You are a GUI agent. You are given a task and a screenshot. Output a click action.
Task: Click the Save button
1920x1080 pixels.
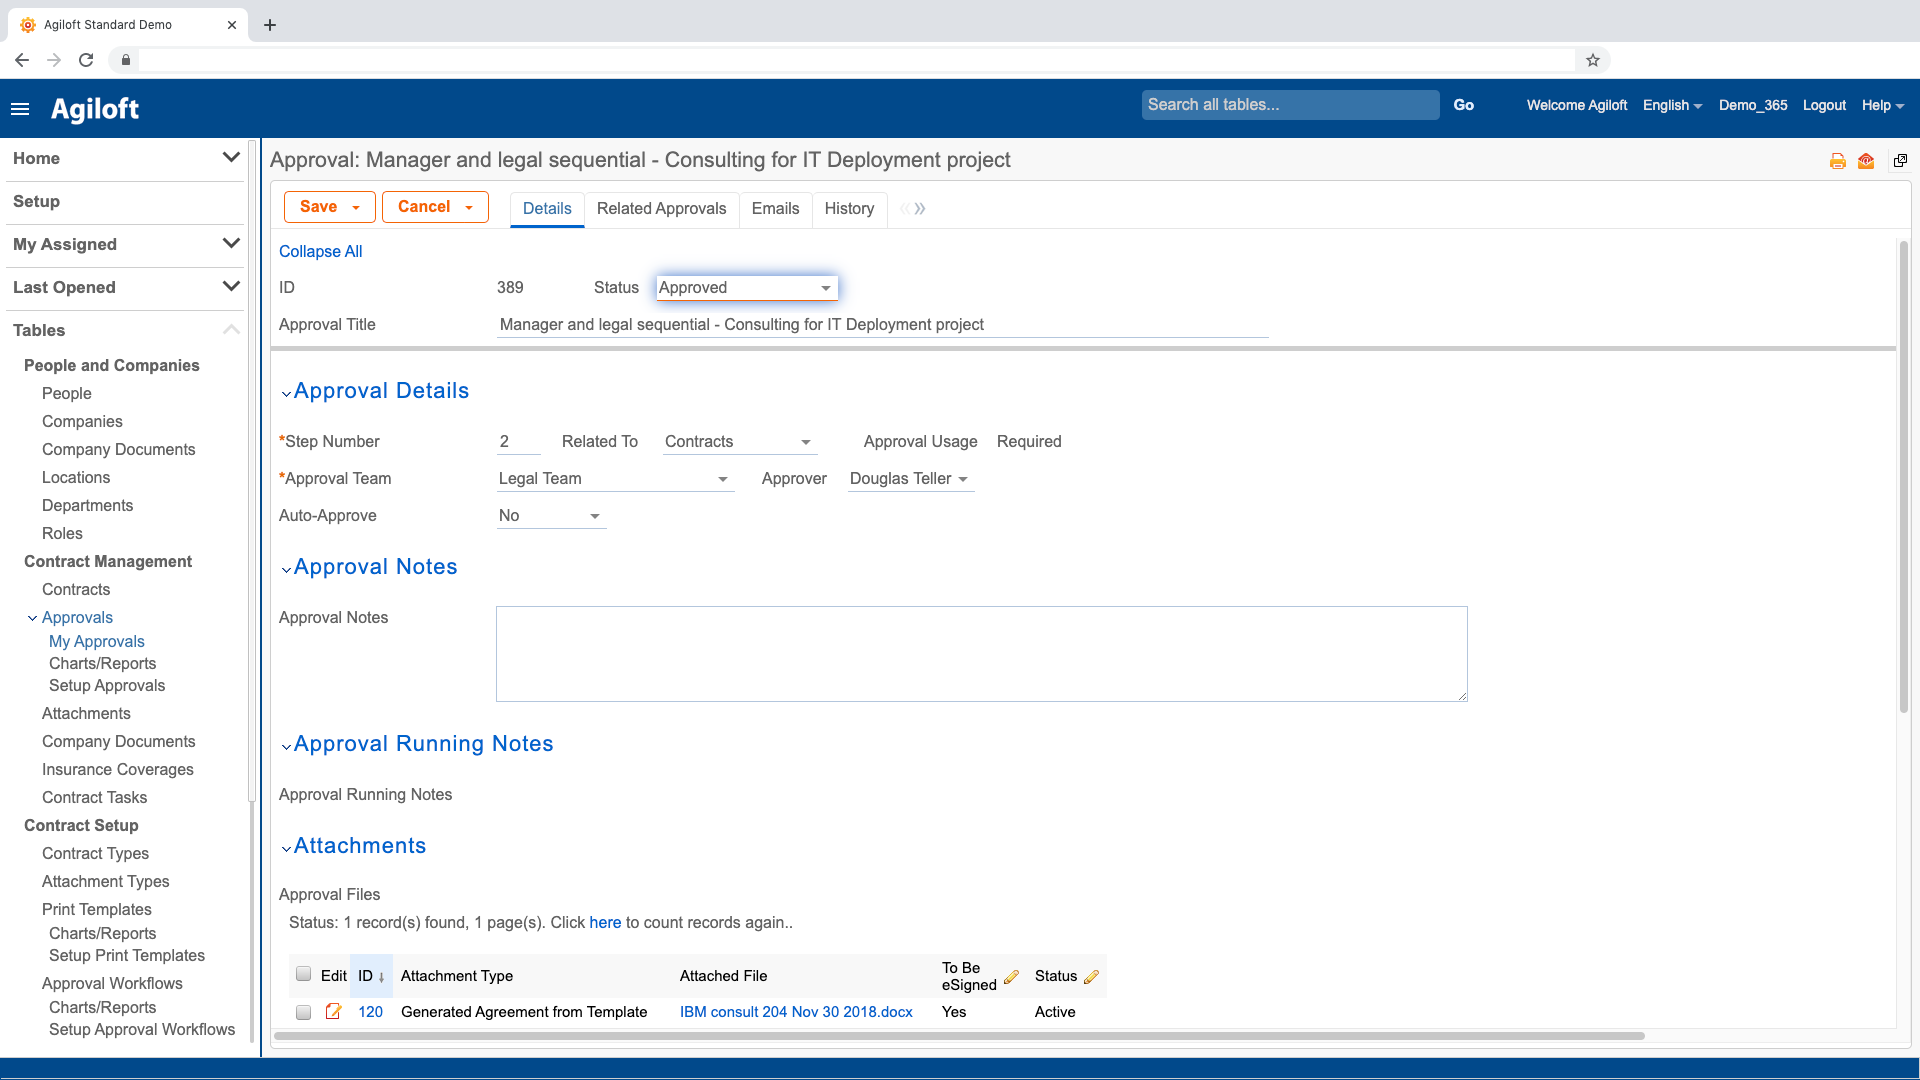(320, 206)
